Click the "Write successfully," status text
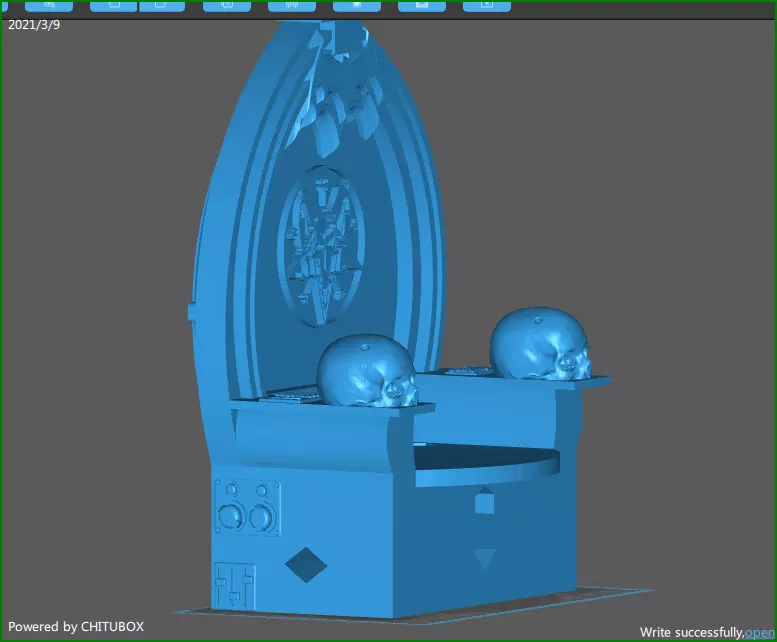777x642 pixels. [692, 633]
